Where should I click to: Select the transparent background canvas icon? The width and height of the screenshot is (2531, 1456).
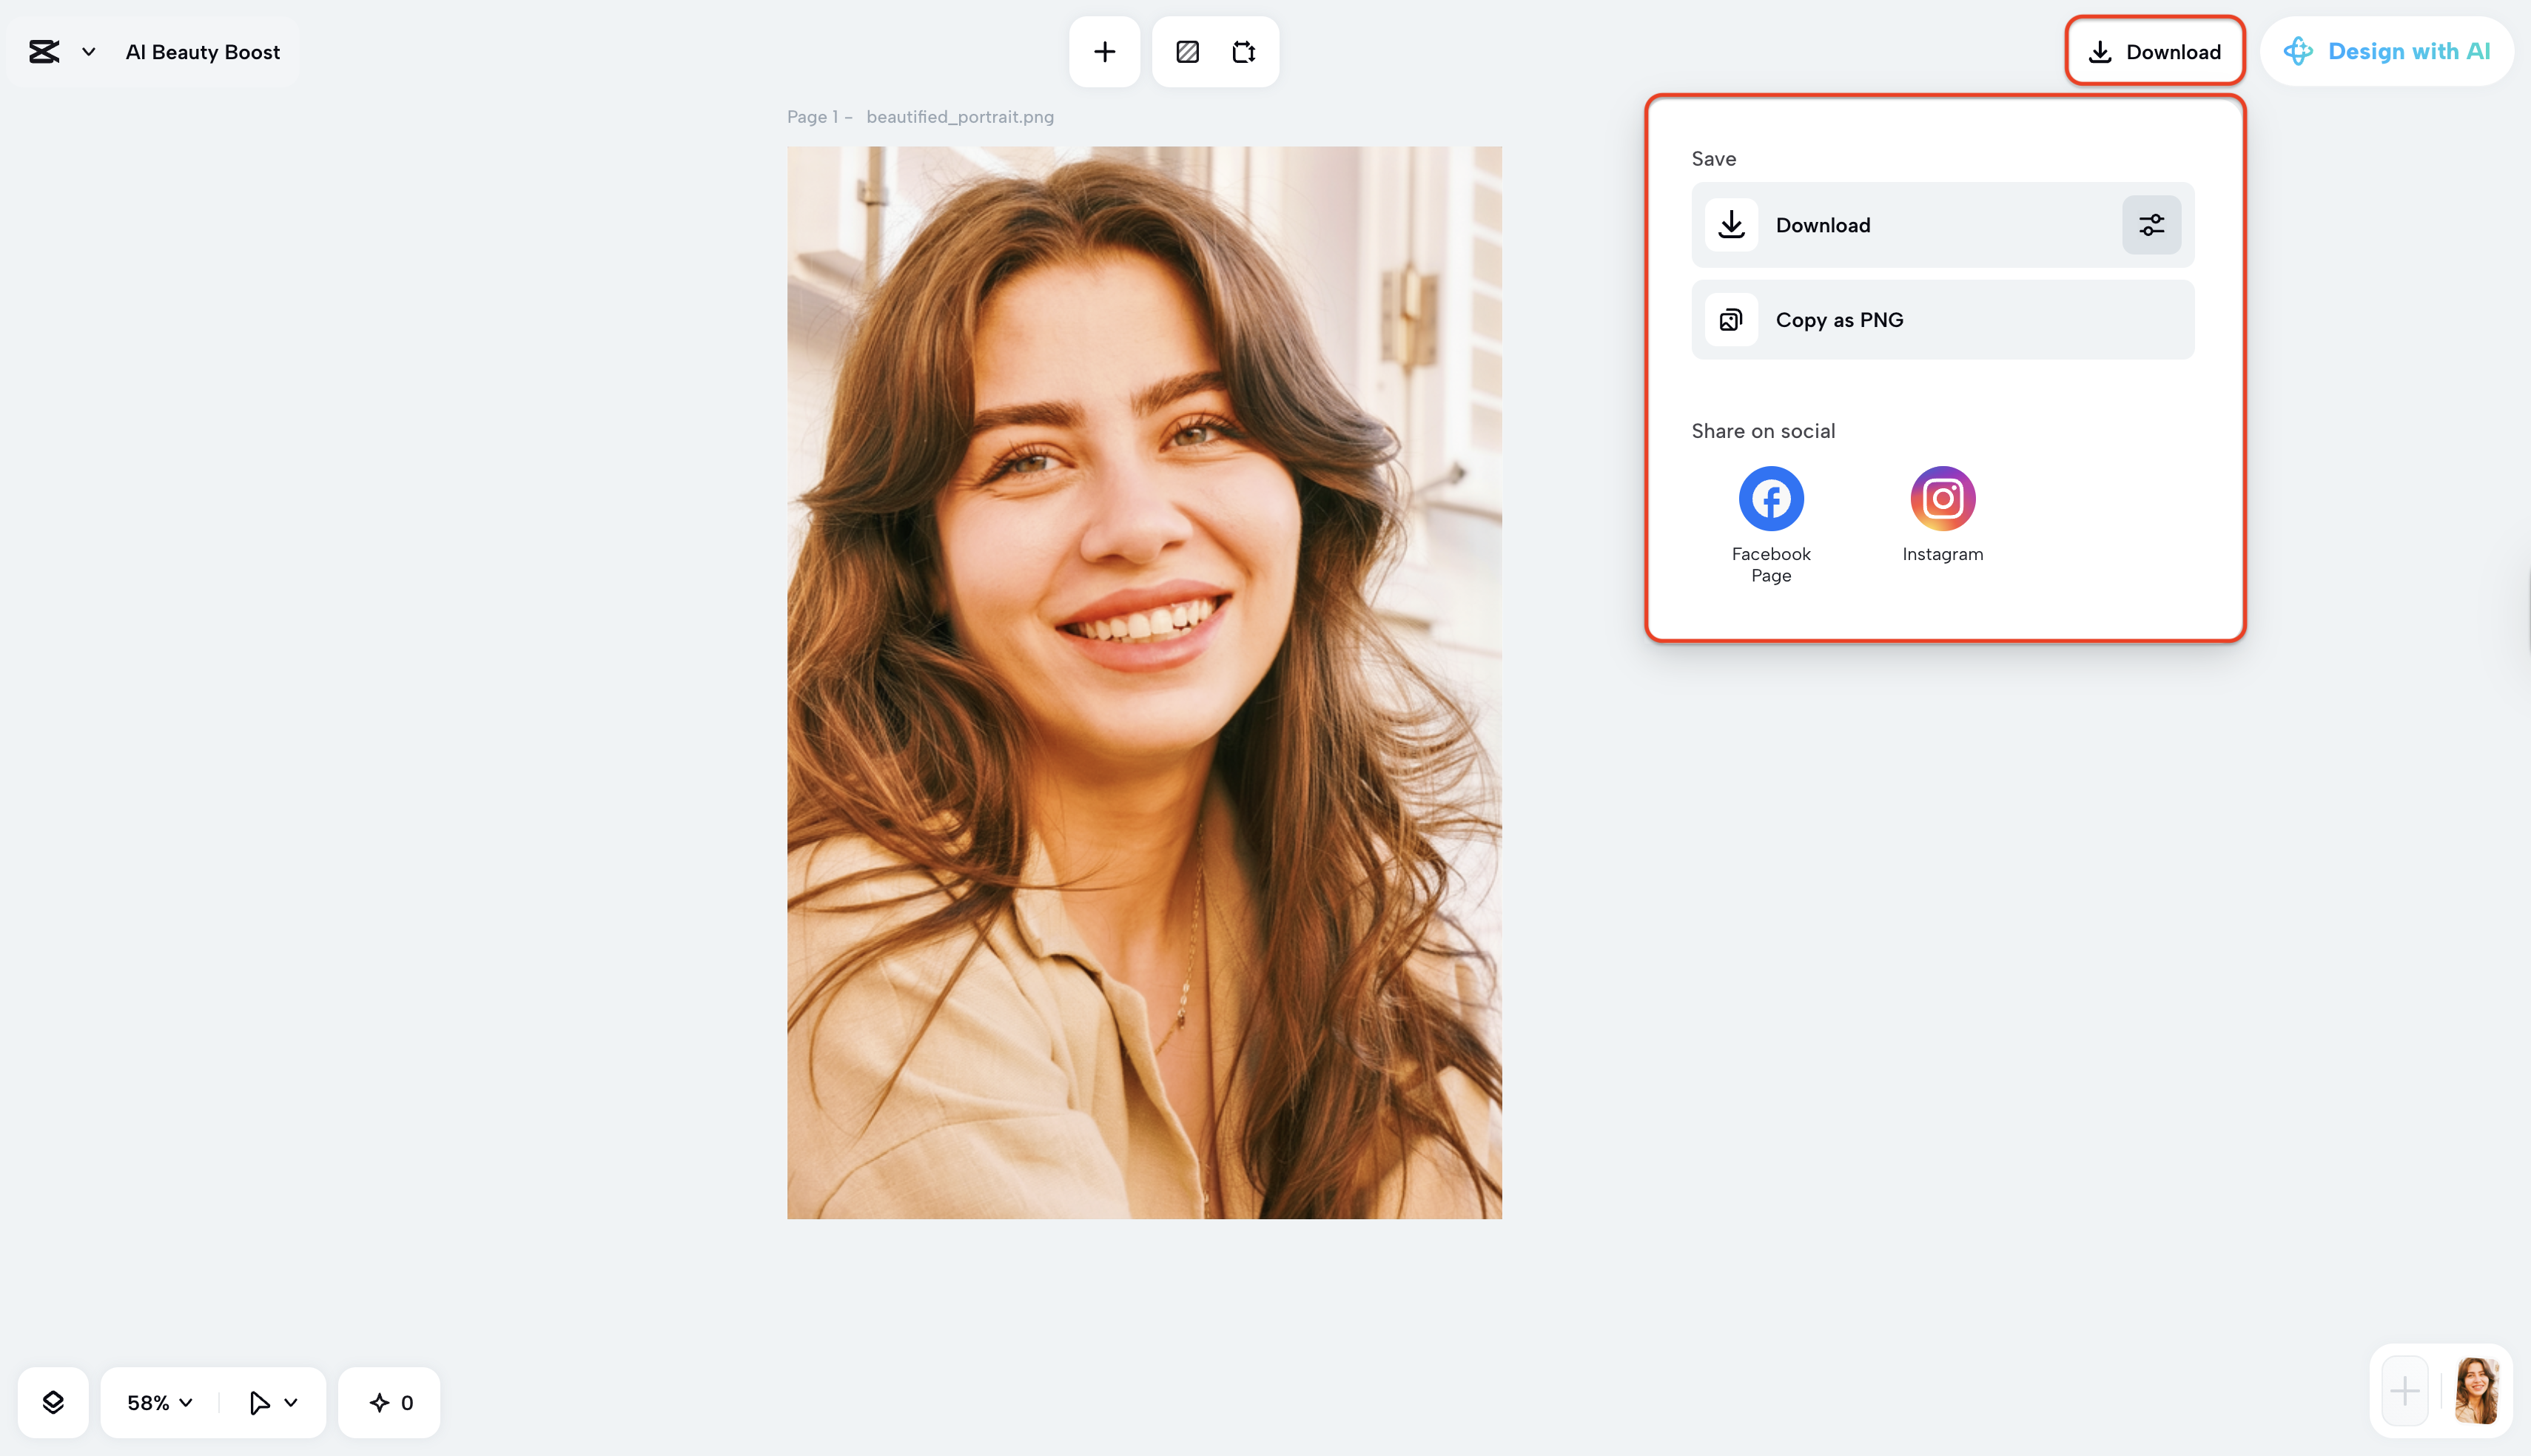[x=1187, y=52]
